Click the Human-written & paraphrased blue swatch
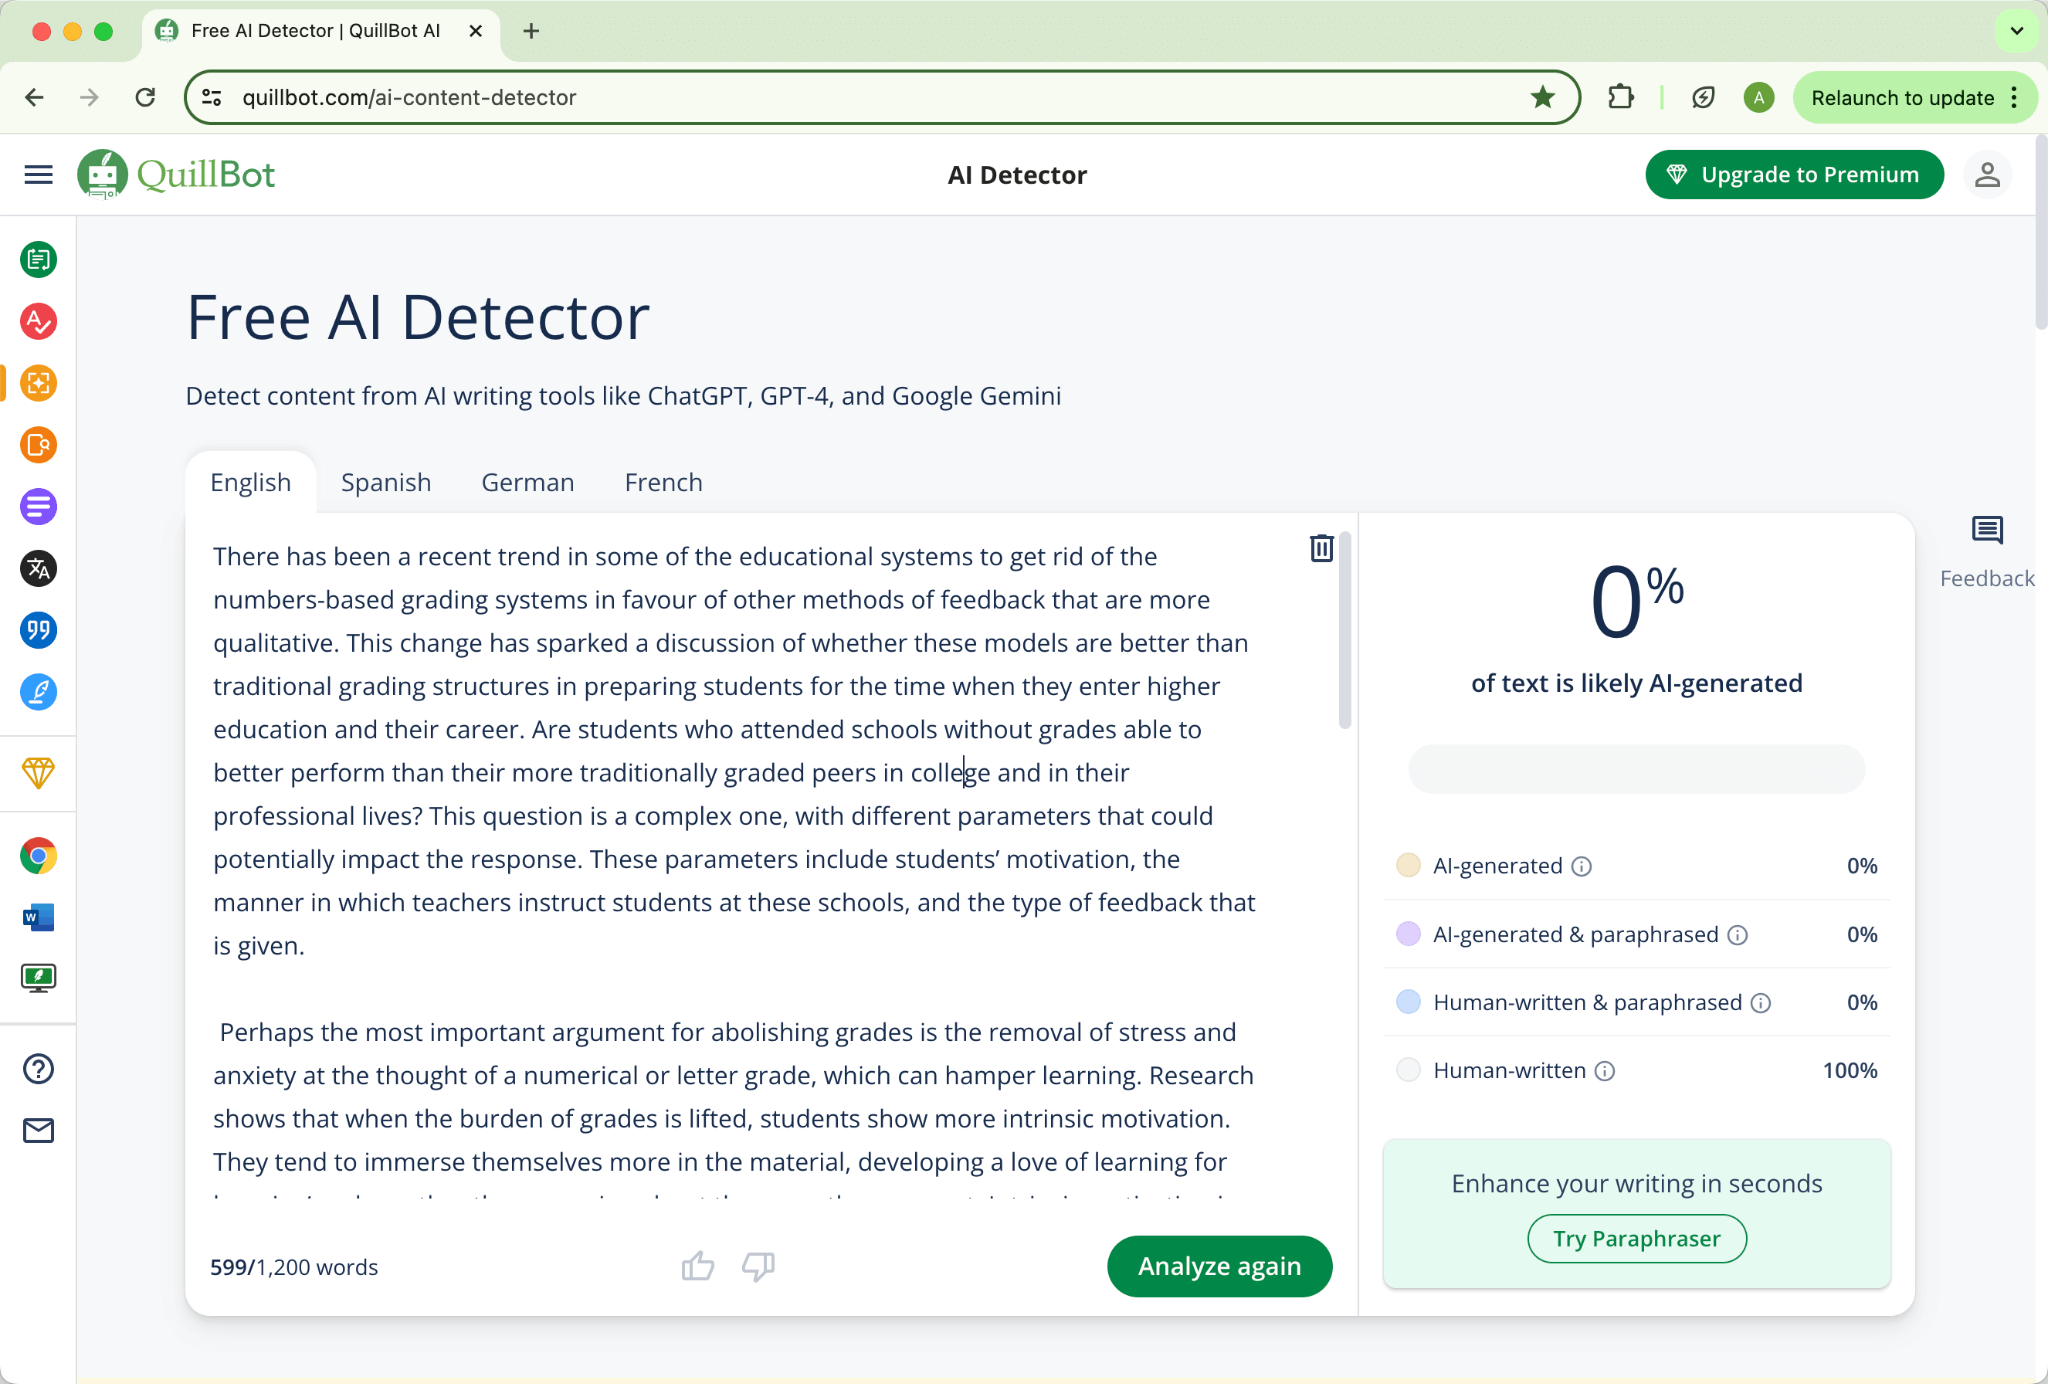 tap(1408, 1002)
